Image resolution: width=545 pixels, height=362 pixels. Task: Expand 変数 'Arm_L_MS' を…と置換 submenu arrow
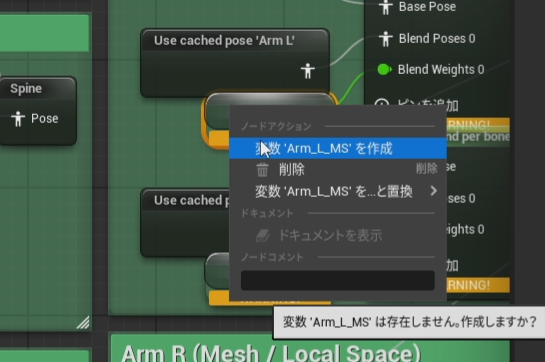coord(433,191)
